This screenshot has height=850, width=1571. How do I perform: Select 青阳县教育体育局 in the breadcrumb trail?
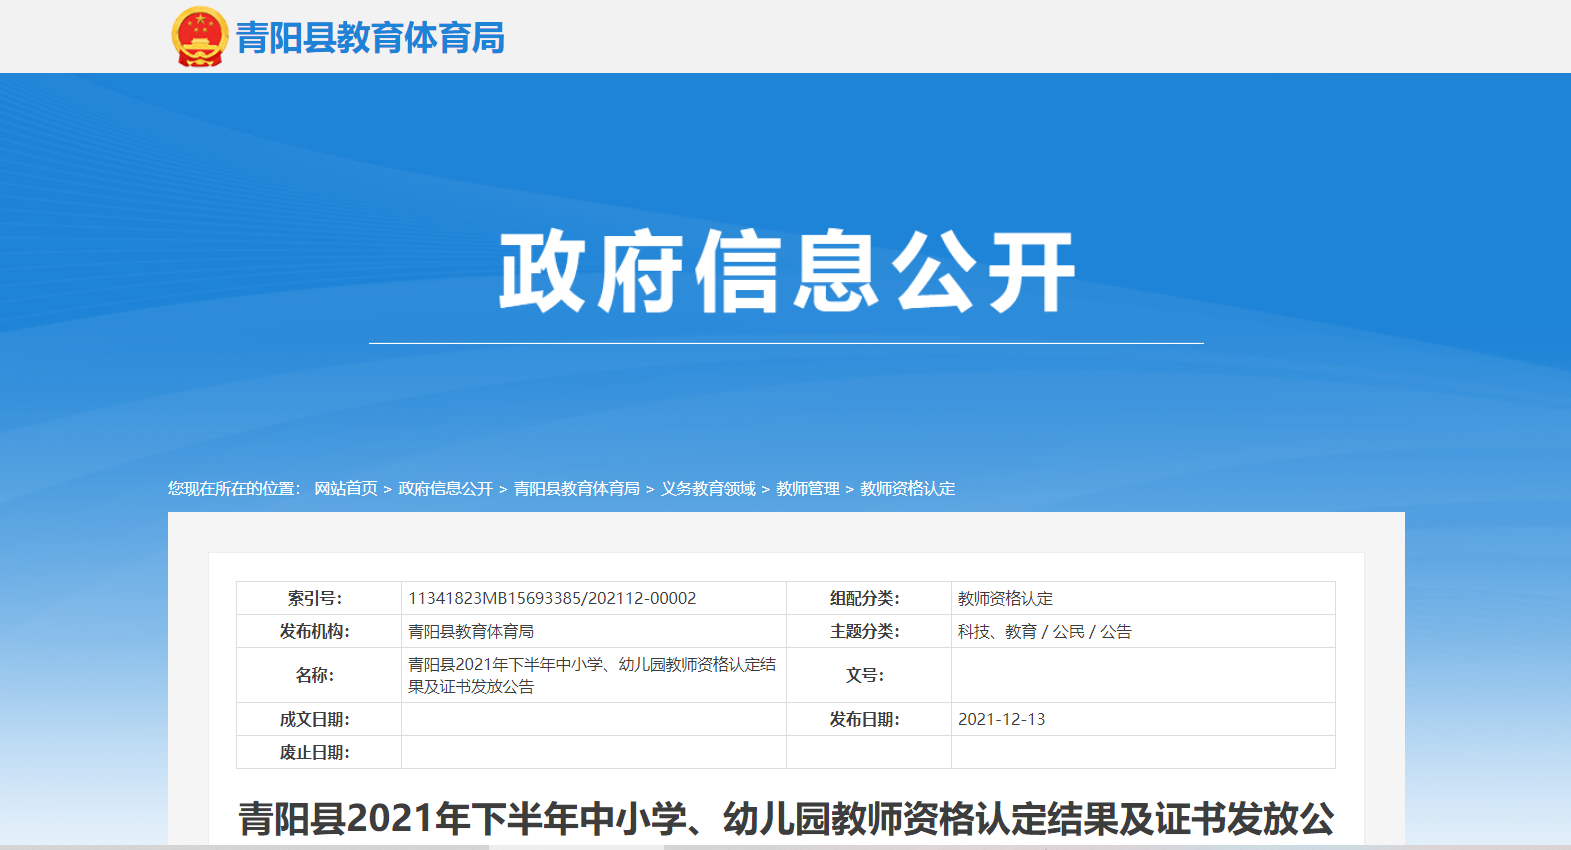click(x=577, y=488)
